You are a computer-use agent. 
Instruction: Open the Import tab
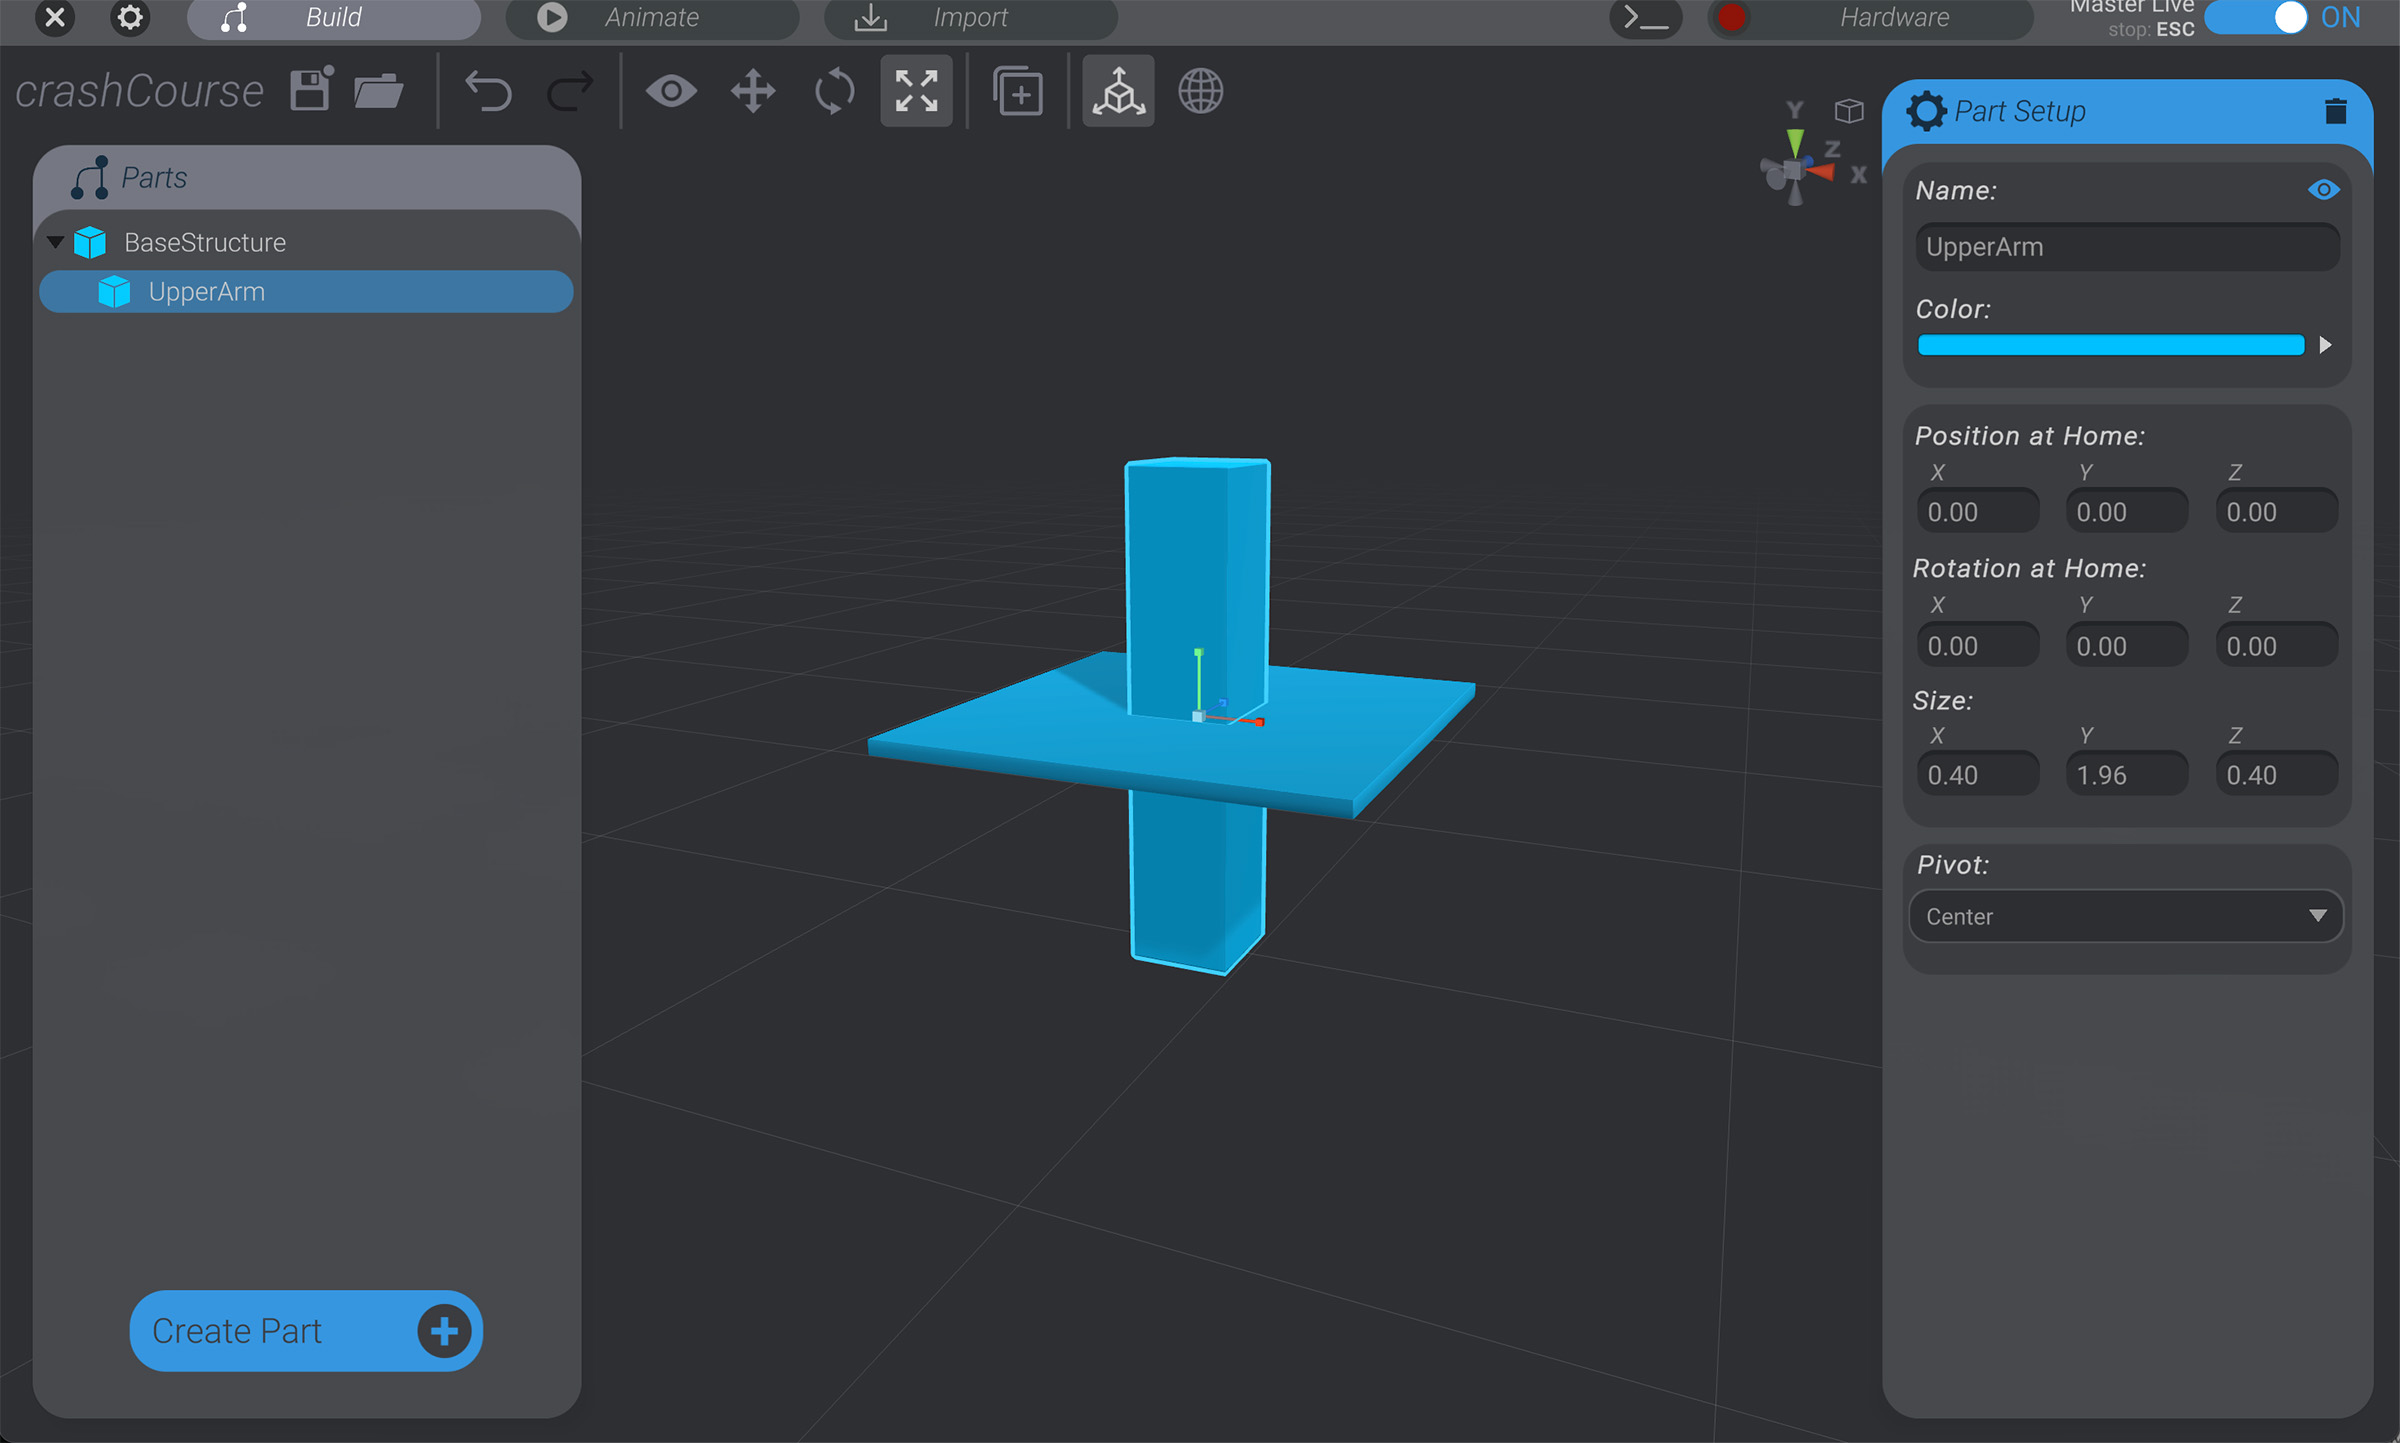pyautogui.click(x=970, y=17)
